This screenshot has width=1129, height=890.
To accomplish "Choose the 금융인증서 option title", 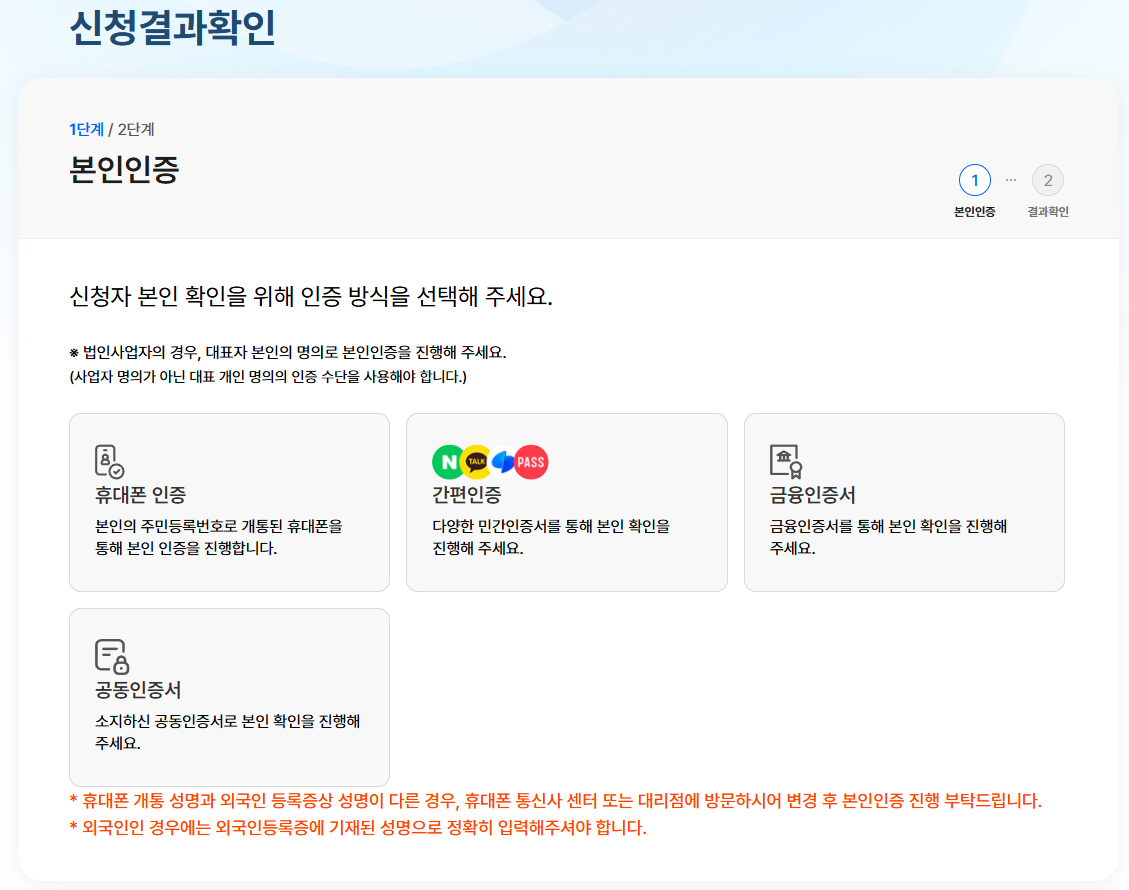I will 812,495.
